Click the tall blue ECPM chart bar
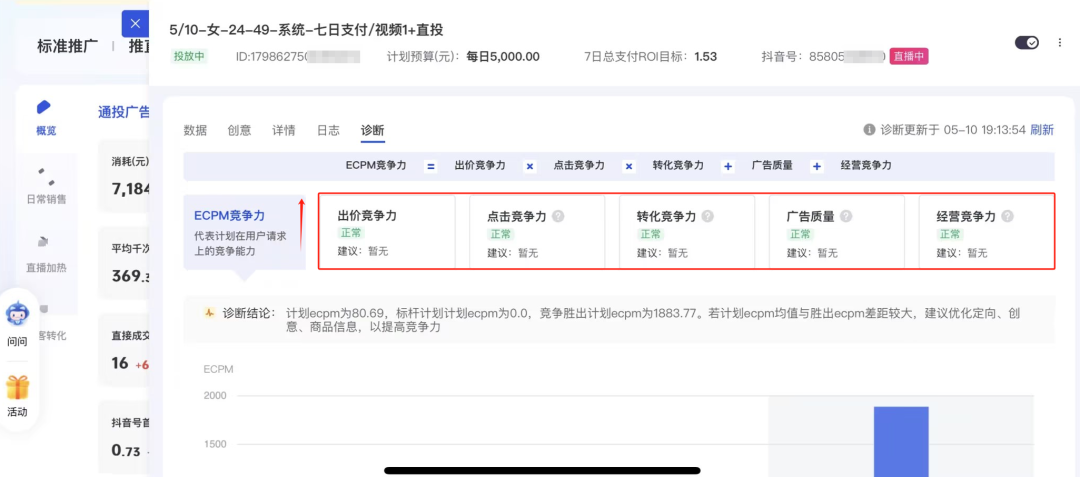The height and width of the screenshot is (477, 1080). [901, 440]
